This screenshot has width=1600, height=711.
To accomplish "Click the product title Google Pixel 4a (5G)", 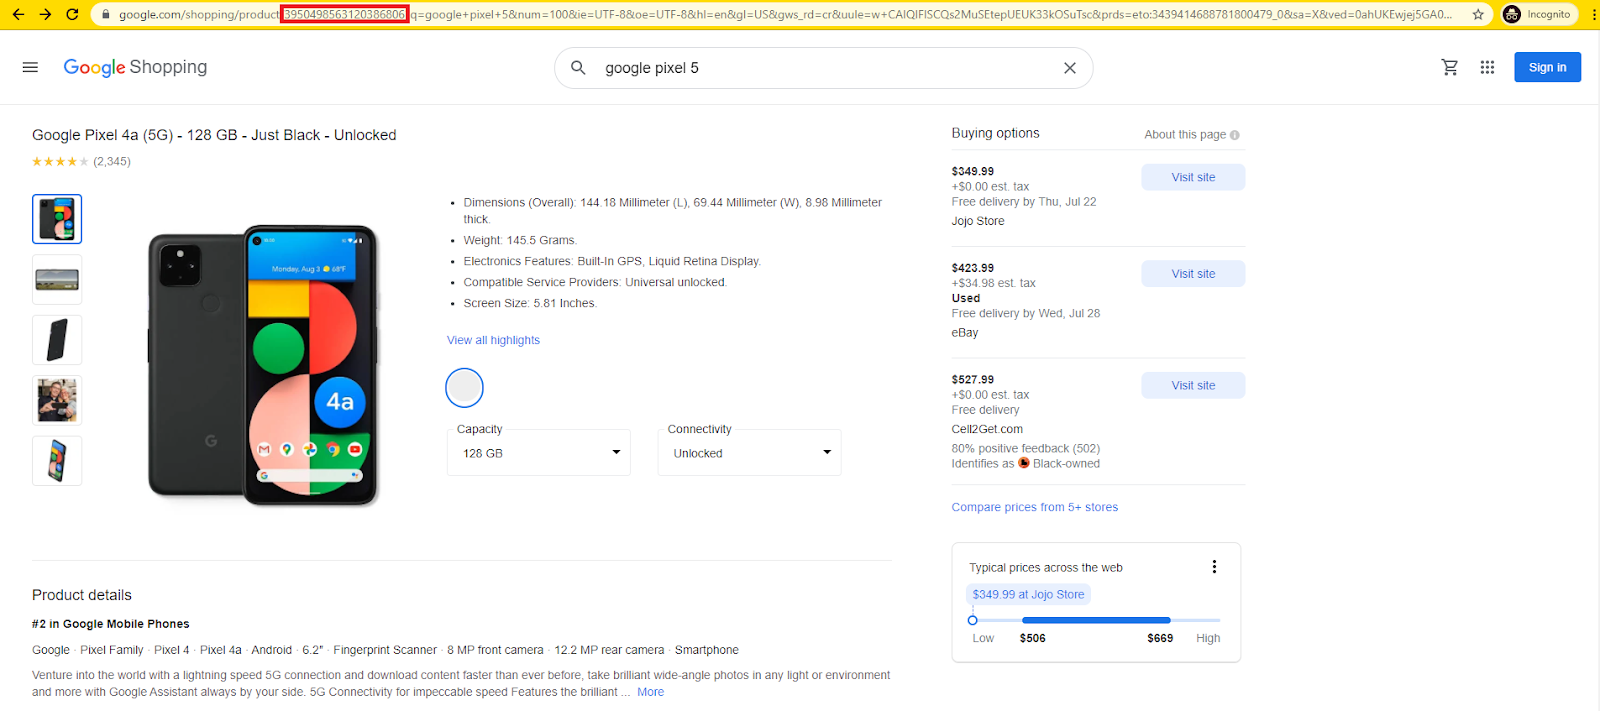I will [214, 135].
